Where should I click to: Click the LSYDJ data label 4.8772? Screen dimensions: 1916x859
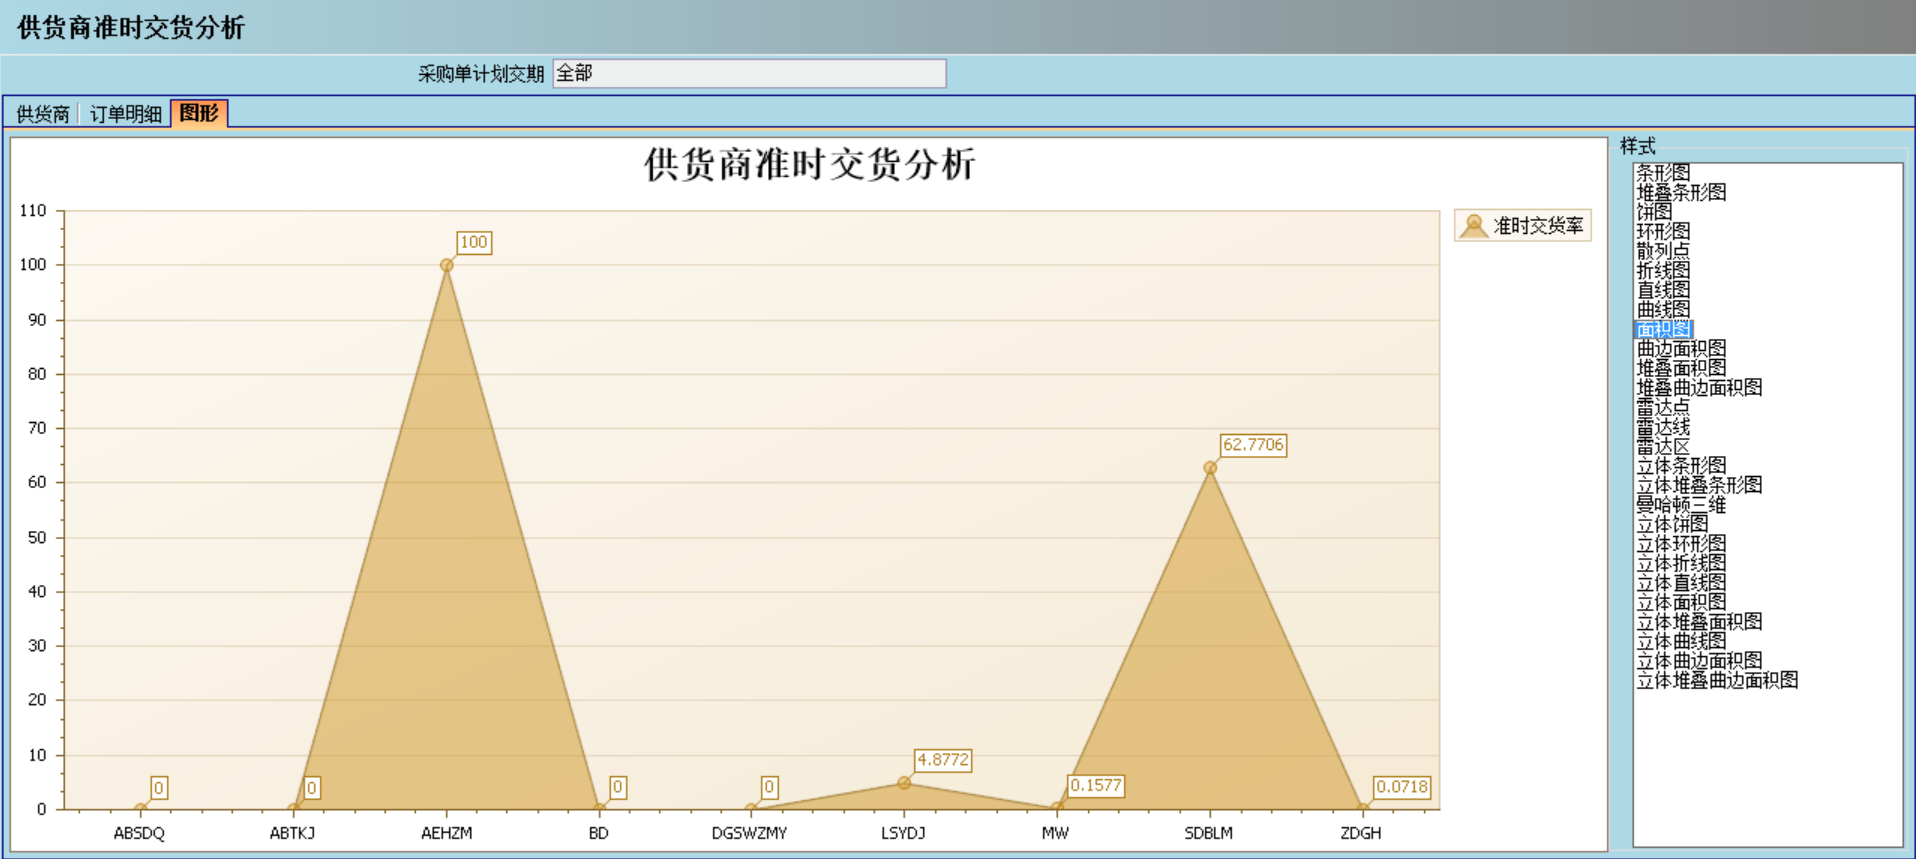pyautogui.click(x=943, y=760)
